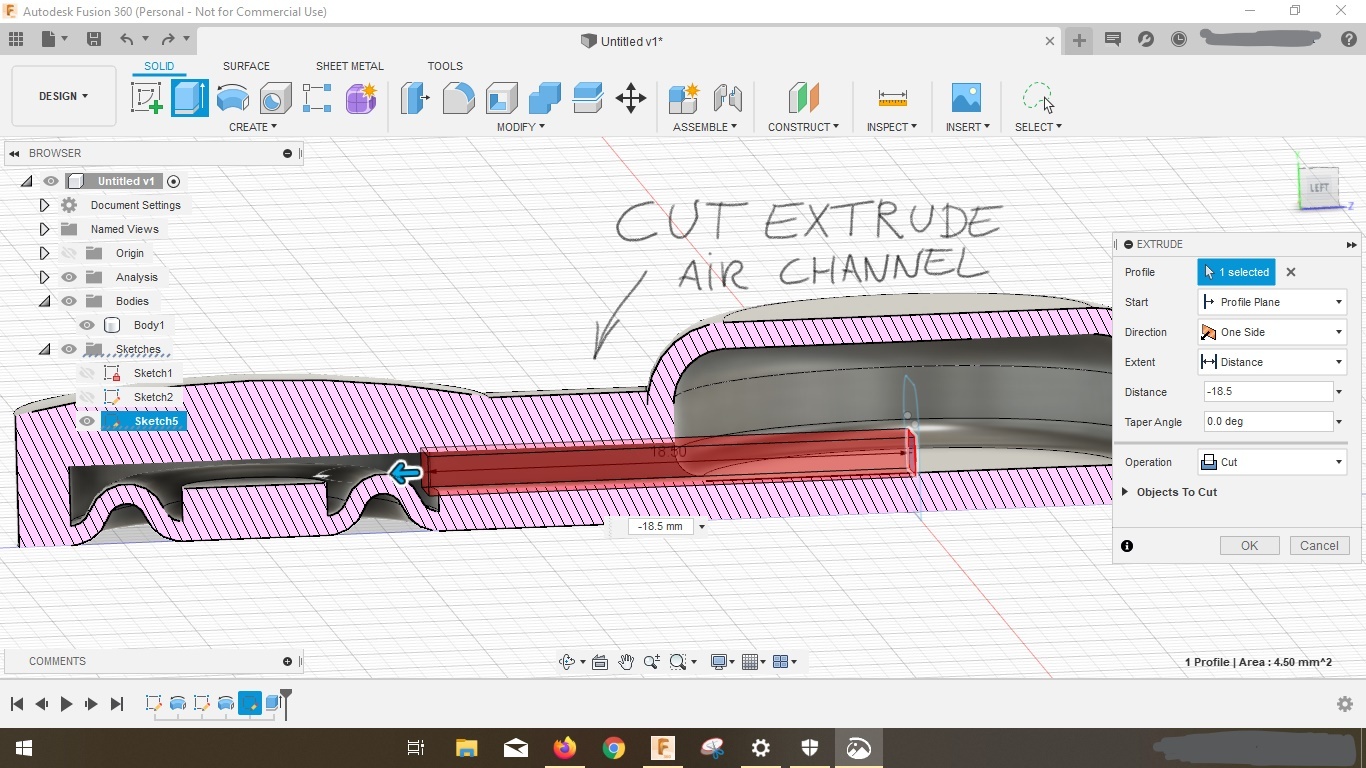Screen dimensions: 1366x768
Task: Select the Joint tool
Action: coord(728,98)
